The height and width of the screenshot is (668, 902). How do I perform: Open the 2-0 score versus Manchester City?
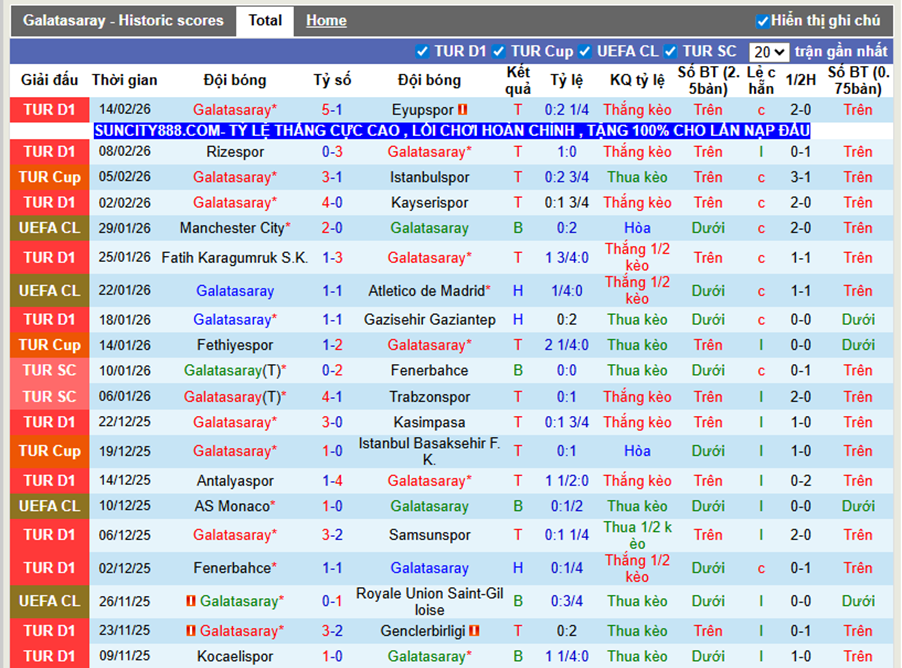click(x=332, y=228)
